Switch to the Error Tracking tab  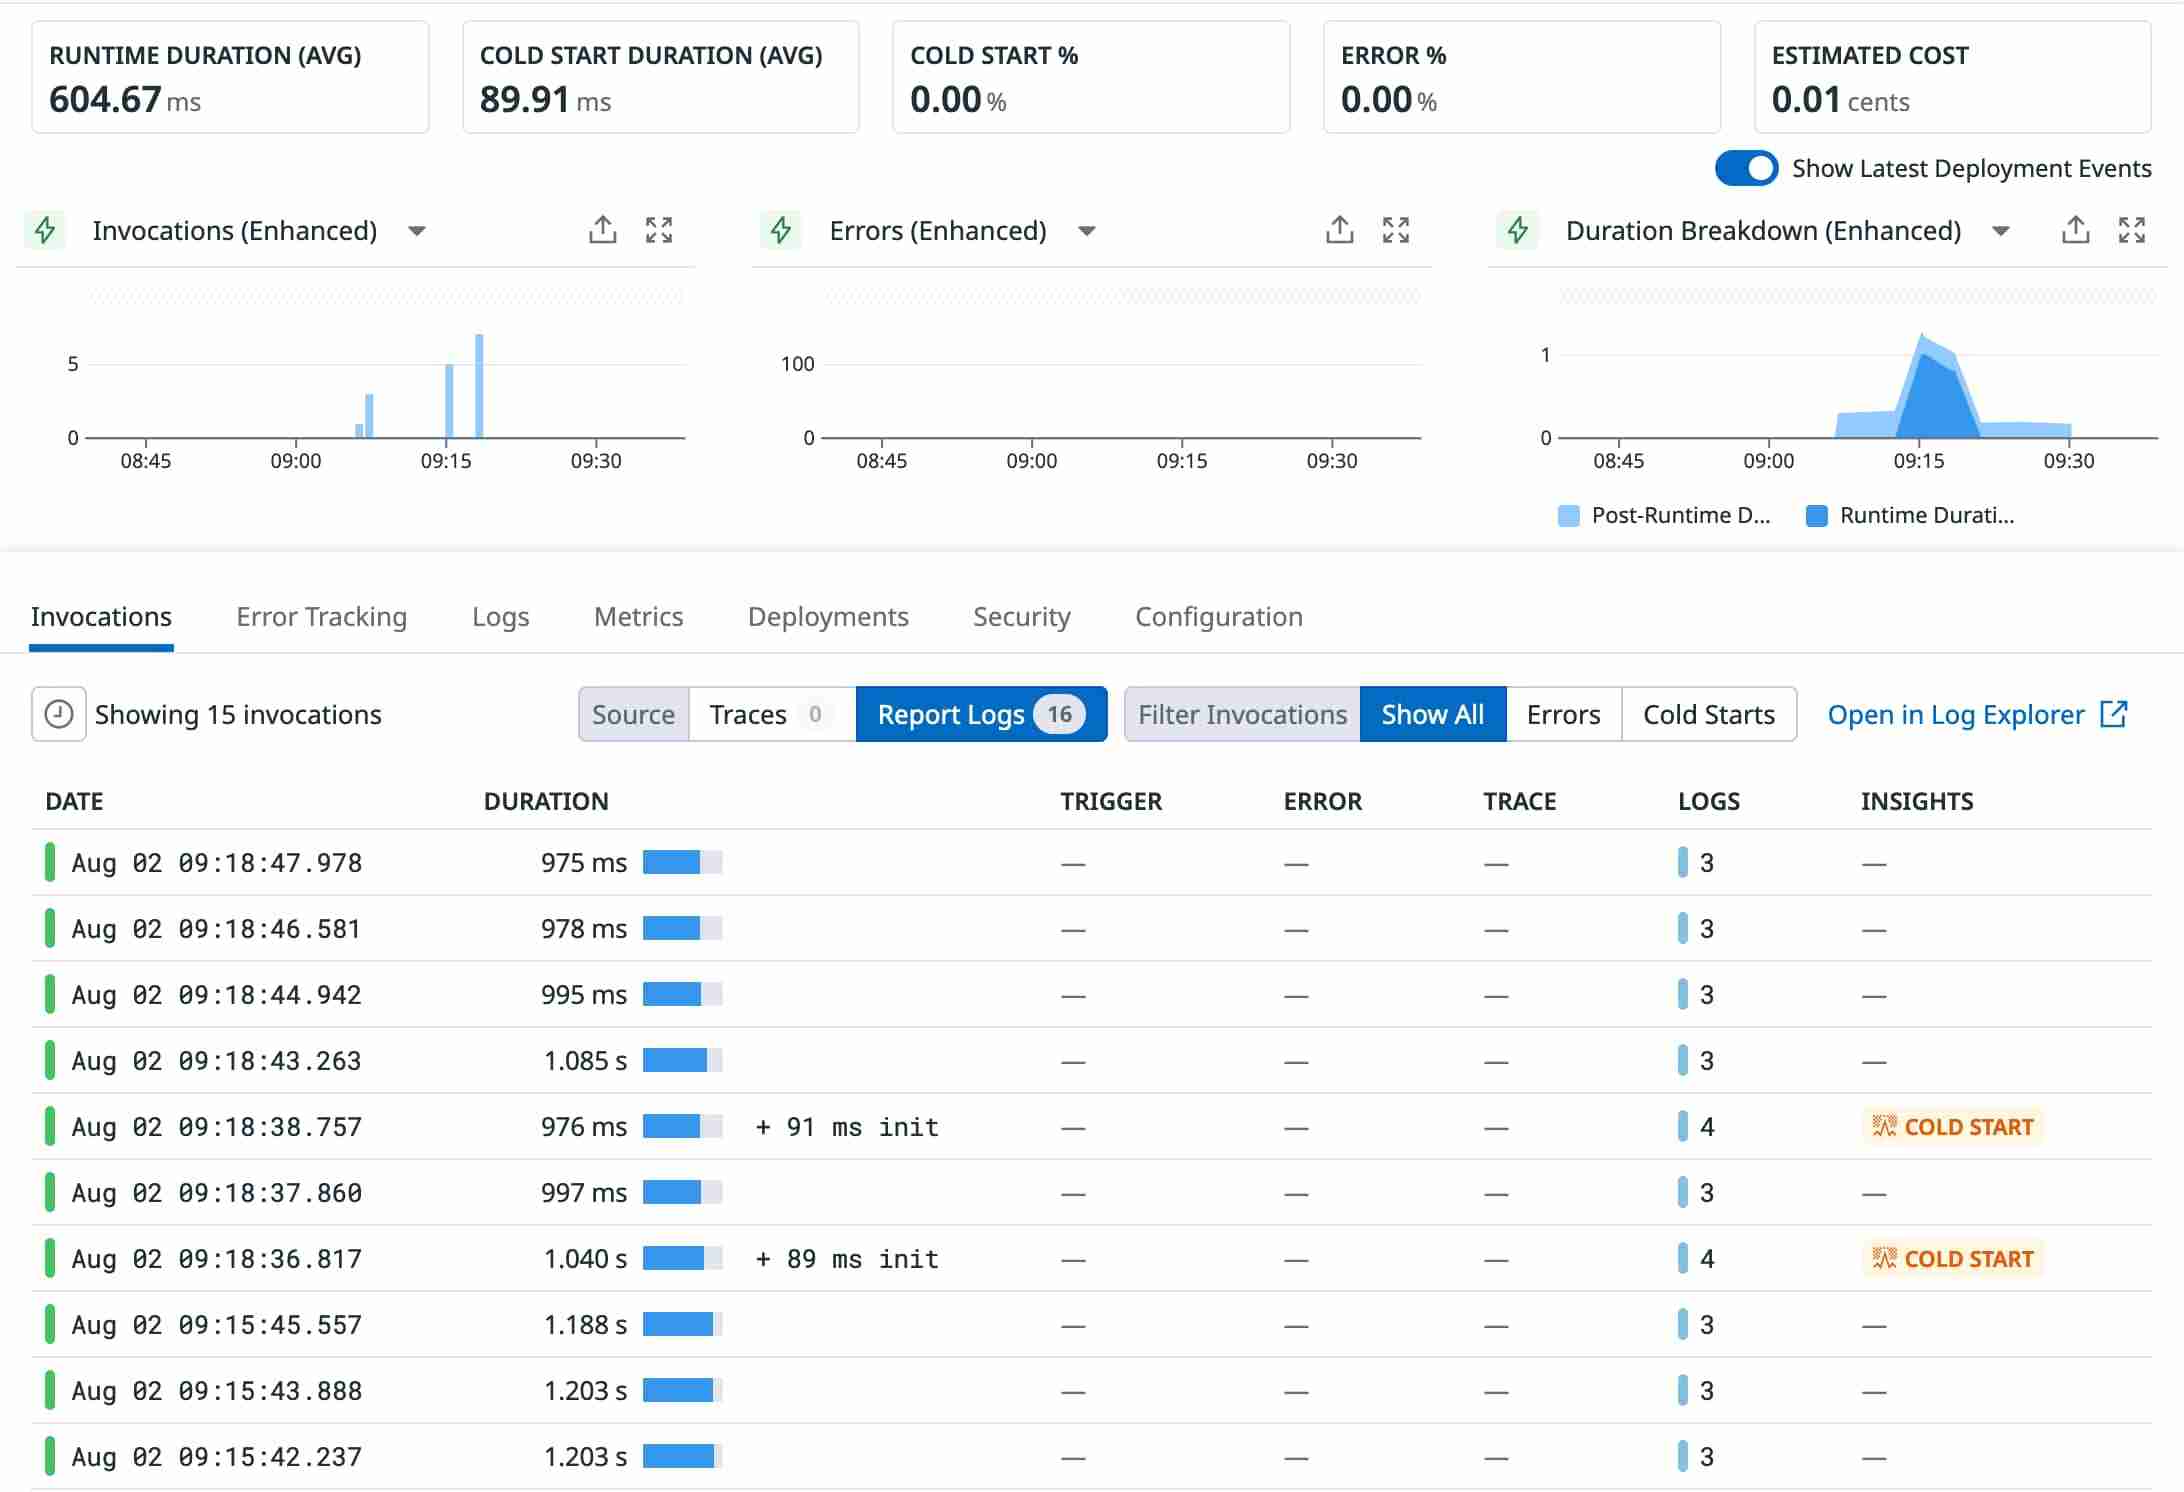321,616
